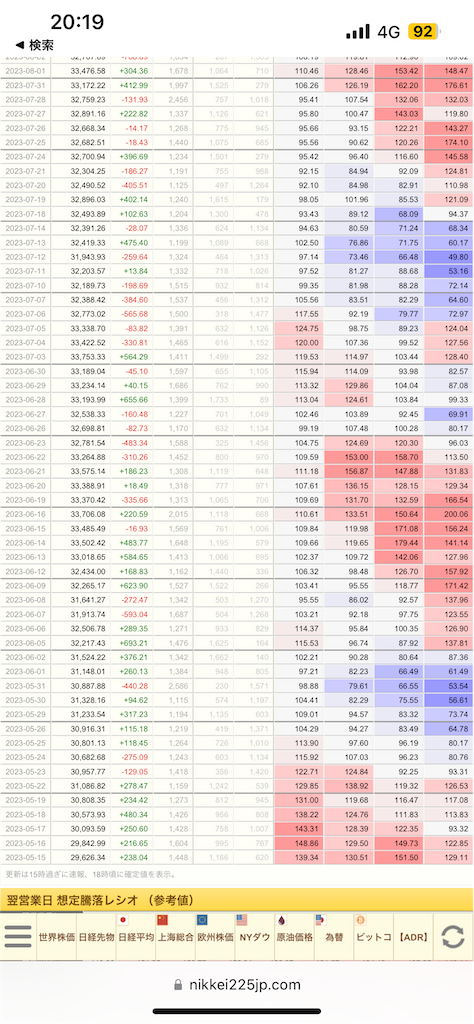474x1024 pixels.
Task: Open the 日経先物 tab
Action: (96, 936)
